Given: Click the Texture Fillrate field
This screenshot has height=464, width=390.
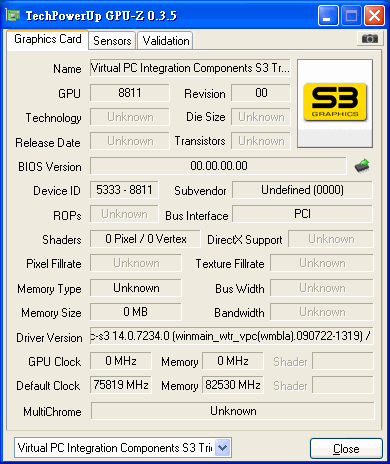Looking at the screenshot, I should tap(322, 263).
